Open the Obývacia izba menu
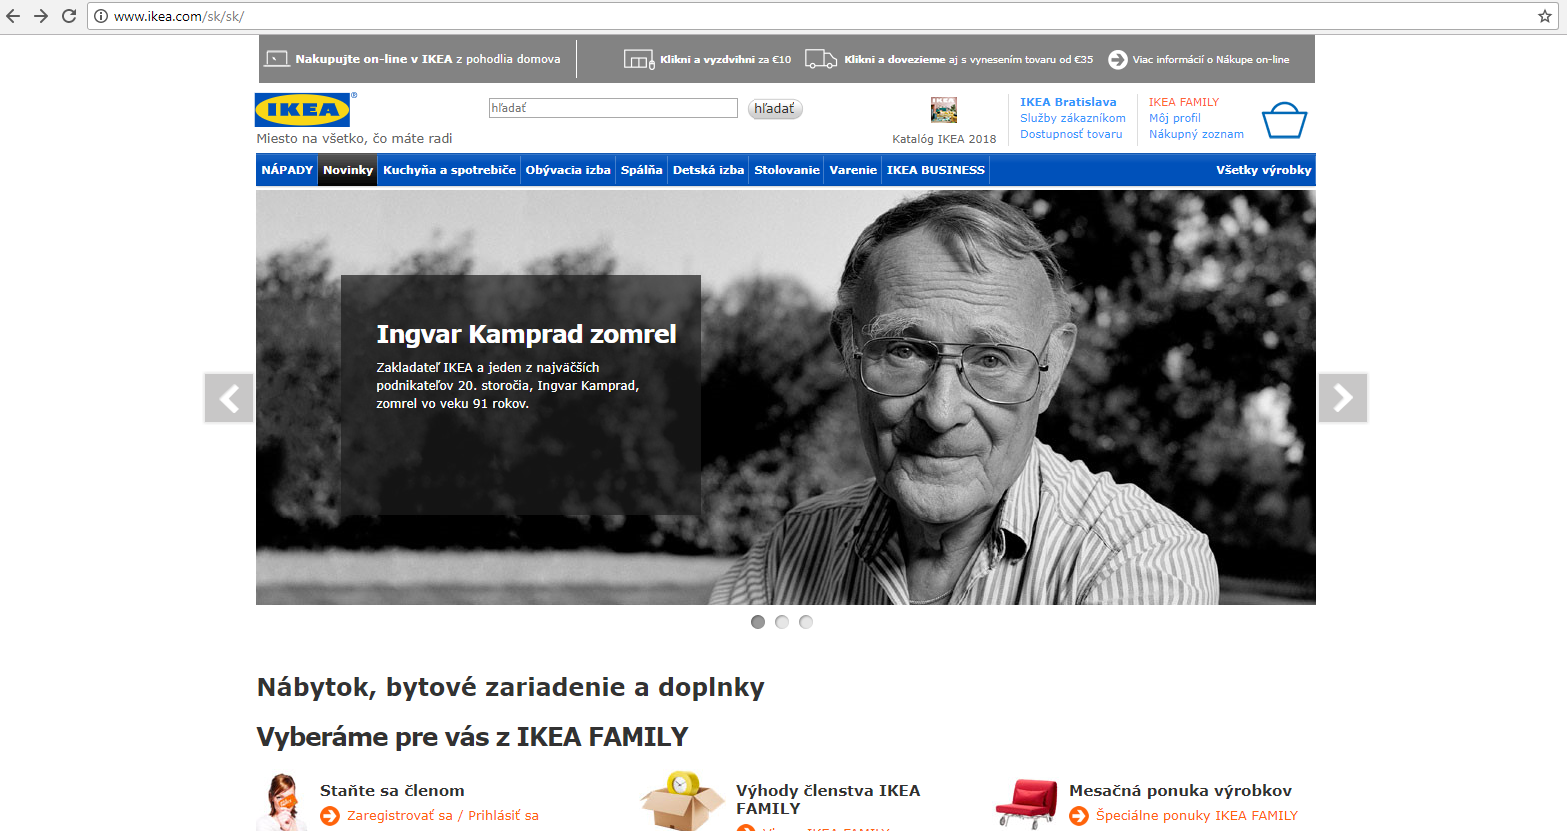Viewport: 1567px width, 831px height. tap(568, 170)
